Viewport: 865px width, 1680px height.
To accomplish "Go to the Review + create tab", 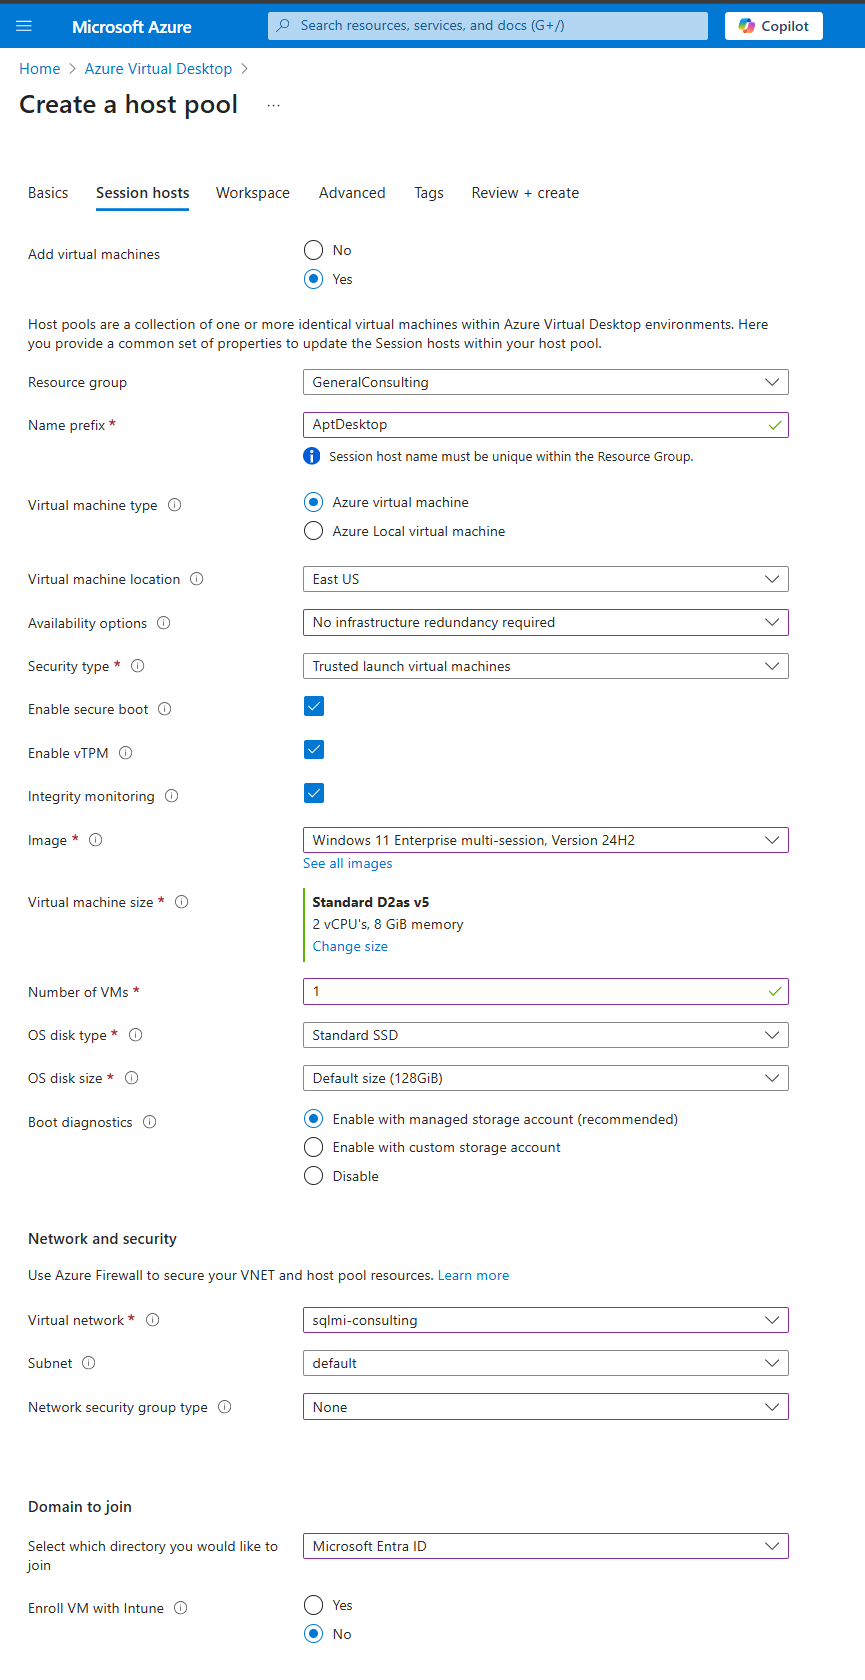I will tap(525, 193).
